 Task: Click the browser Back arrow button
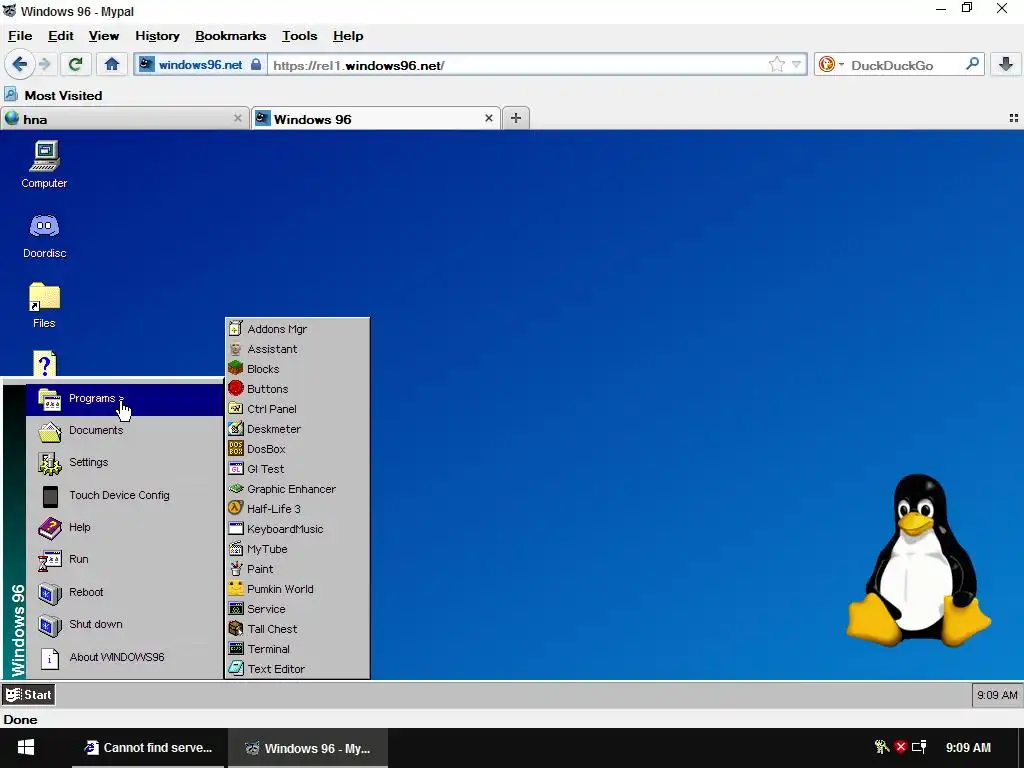(20, 65)
